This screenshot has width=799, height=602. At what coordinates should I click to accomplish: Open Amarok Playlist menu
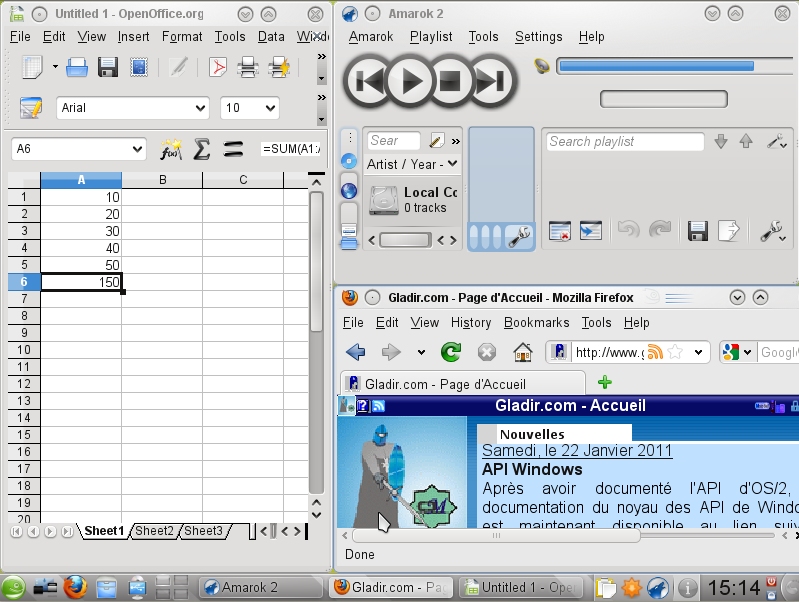click(x=431, y=37)
